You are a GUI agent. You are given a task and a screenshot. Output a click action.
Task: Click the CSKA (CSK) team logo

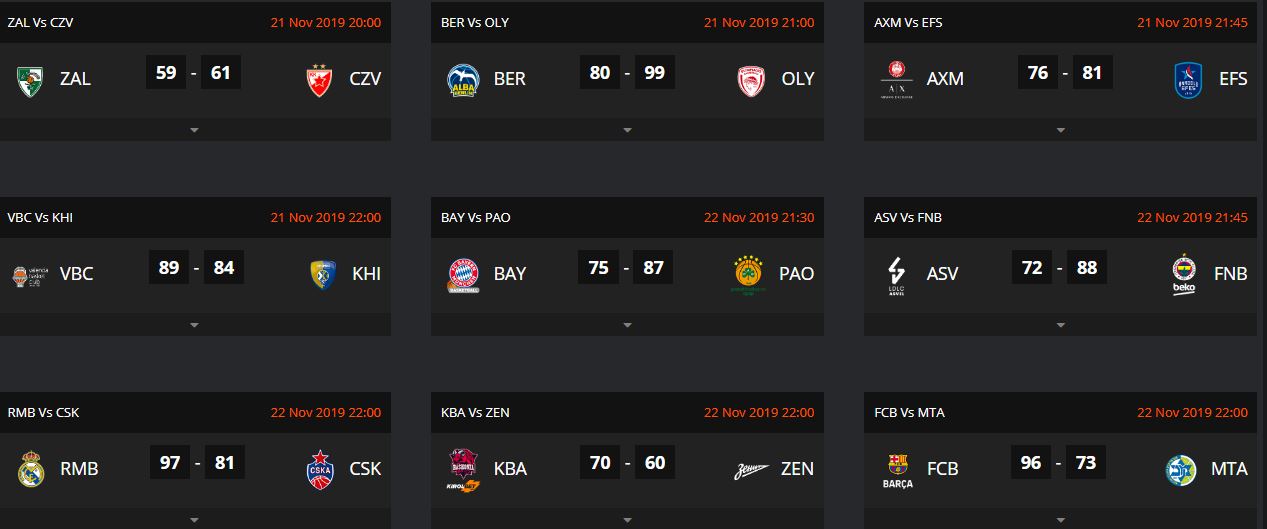[320, 469]
